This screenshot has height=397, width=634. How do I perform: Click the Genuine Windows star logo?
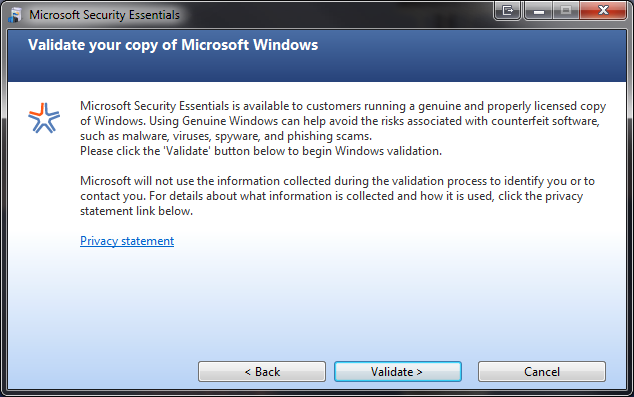click(44, 118)
